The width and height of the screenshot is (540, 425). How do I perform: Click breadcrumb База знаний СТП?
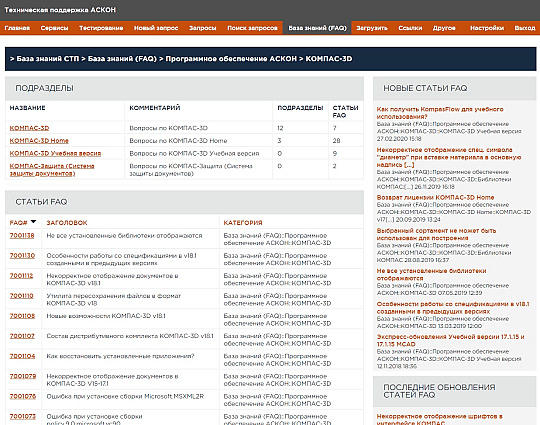tap(48, 59)
